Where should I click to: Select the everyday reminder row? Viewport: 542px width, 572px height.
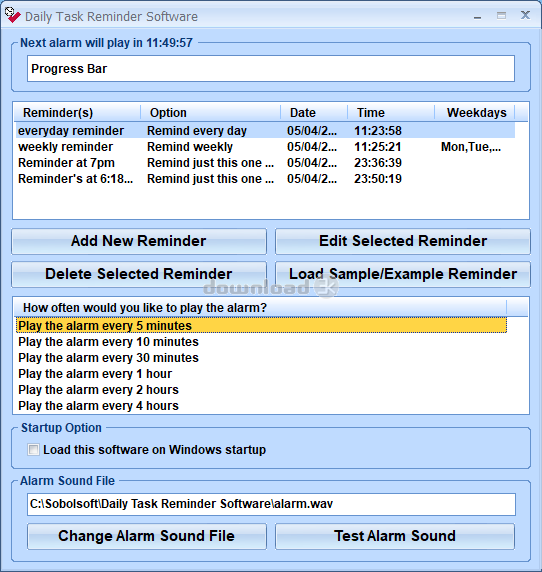pyautogui.click(x=266, y=131)
